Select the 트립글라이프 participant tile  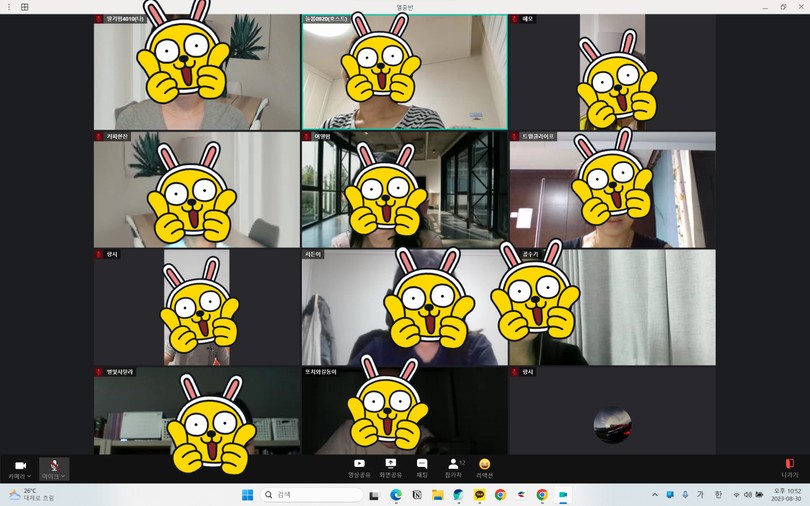click(x=612, y=189)
